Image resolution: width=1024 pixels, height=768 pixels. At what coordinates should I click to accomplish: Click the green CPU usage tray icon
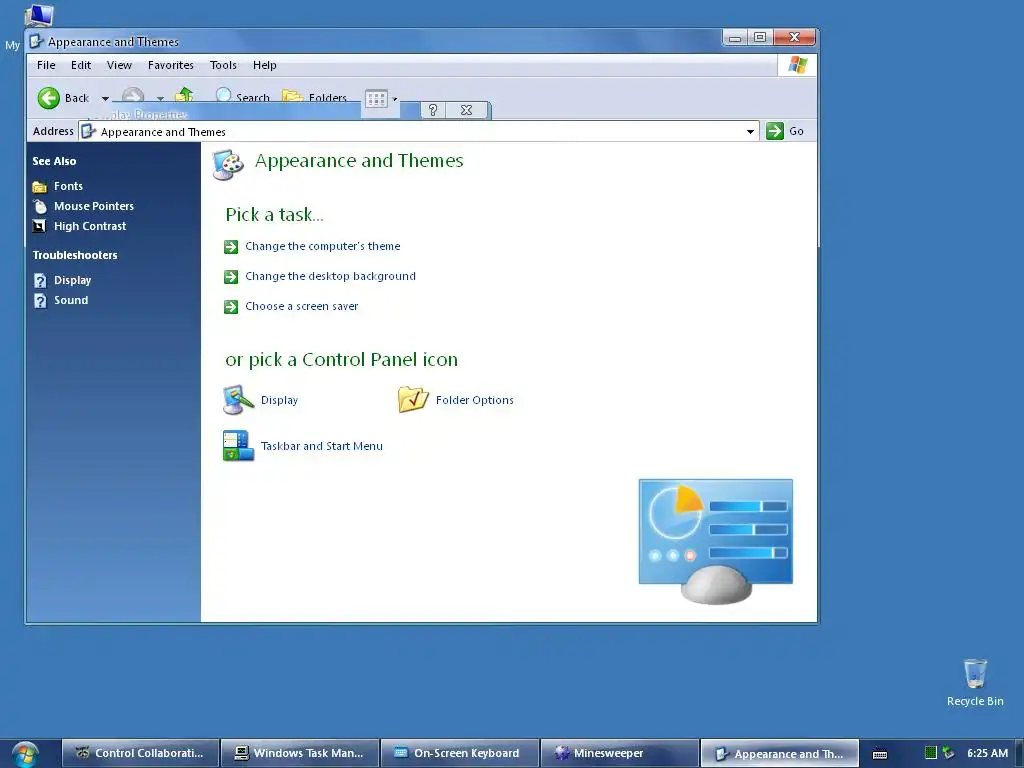click(931, 753)
